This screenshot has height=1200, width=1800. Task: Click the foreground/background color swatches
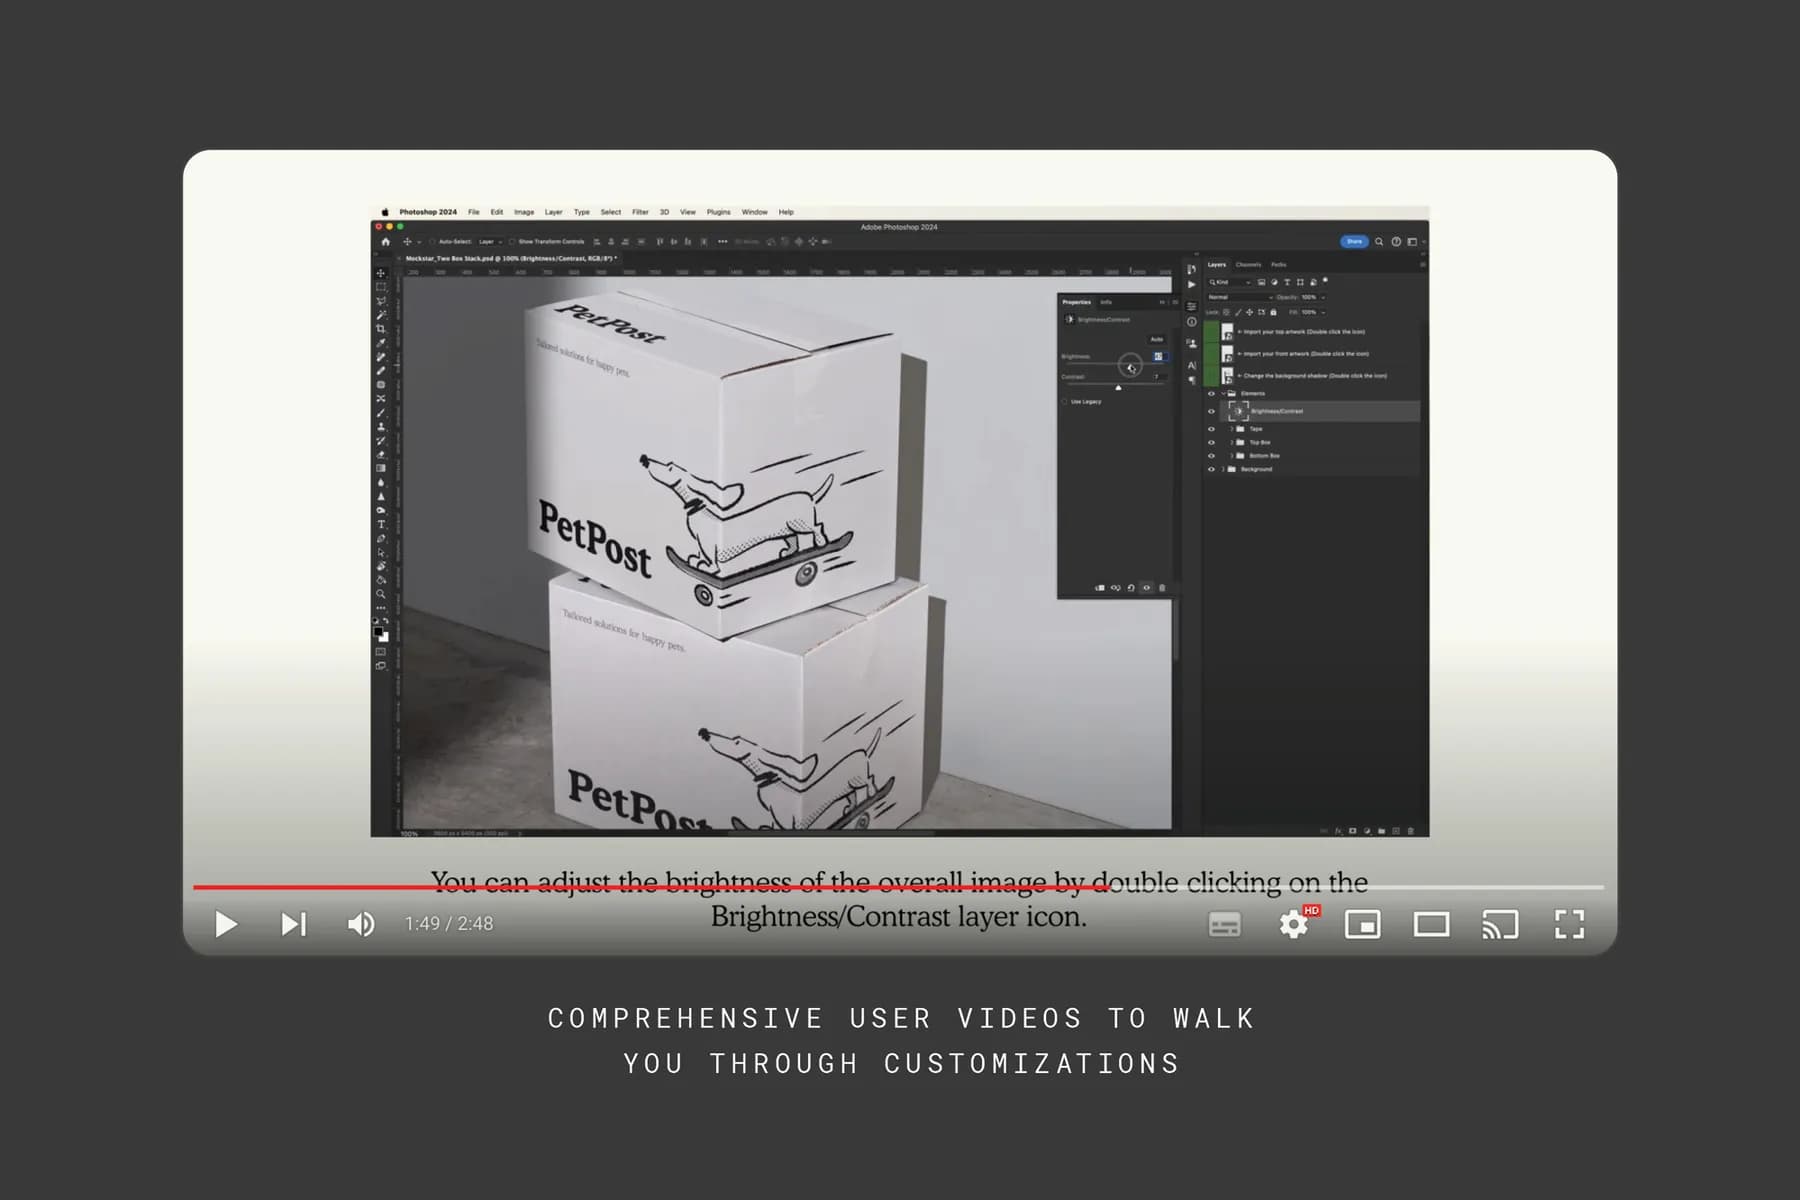[x=381, y=634]
